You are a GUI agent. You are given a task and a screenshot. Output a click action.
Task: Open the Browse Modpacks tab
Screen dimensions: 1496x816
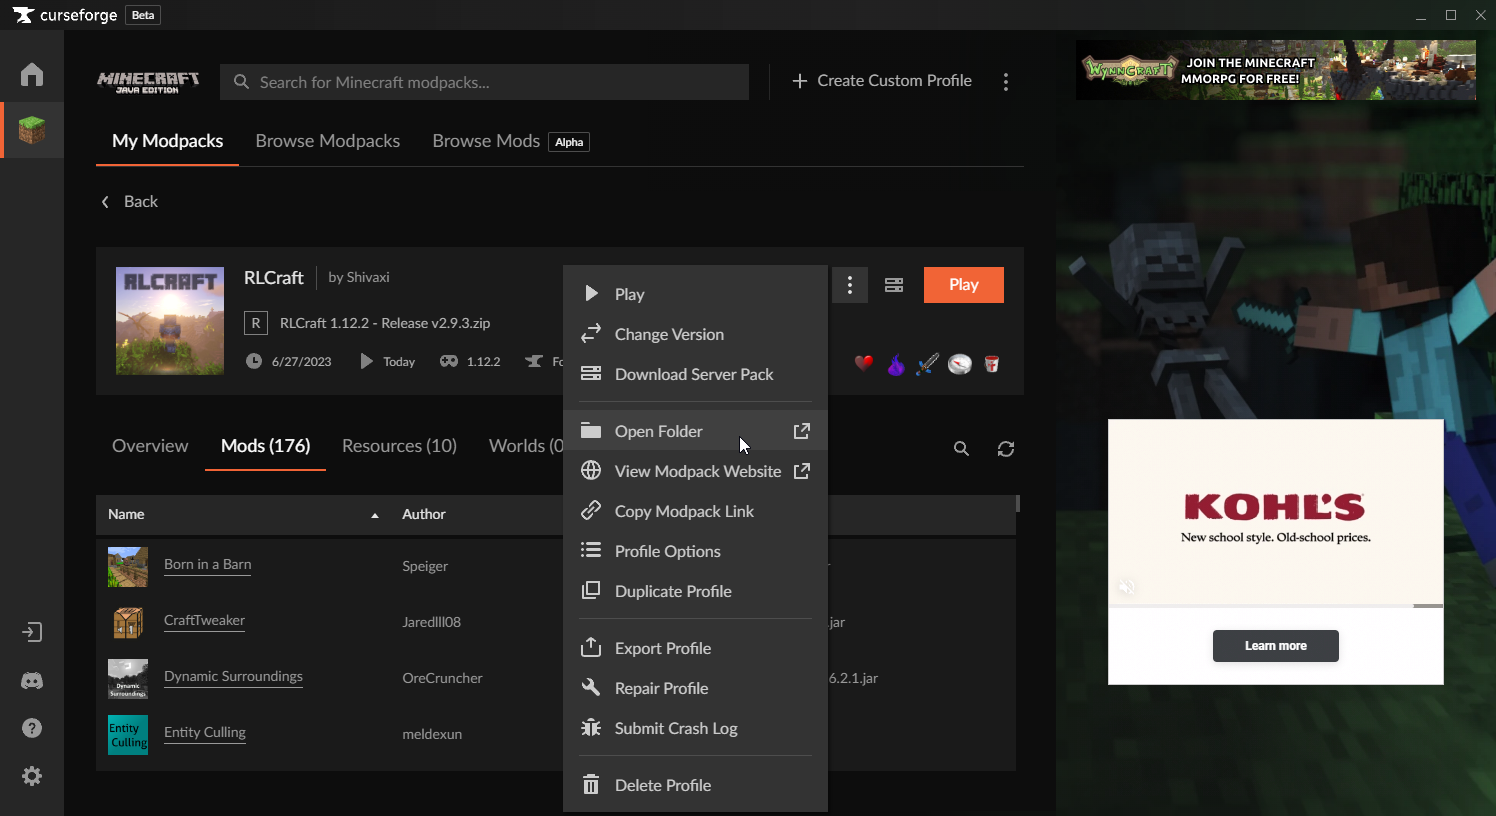[328, 141]
